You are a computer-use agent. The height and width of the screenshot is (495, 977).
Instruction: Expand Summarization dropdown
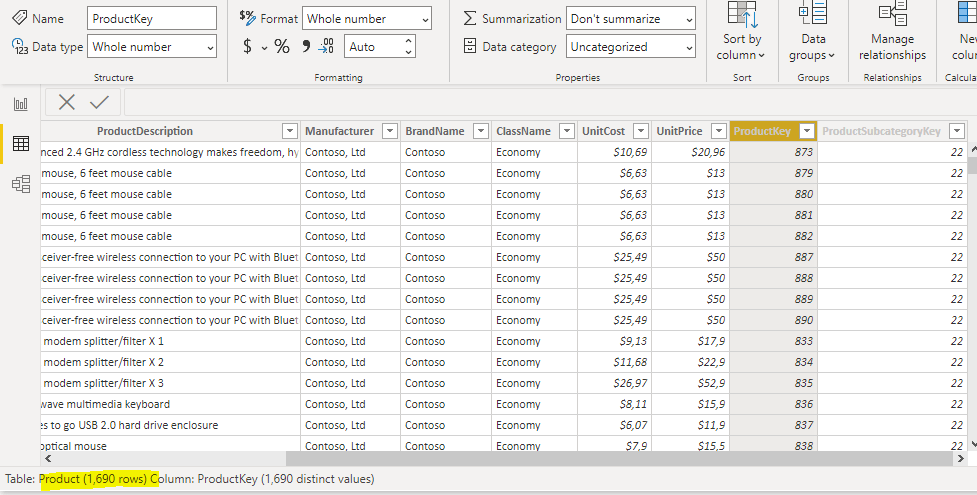tap(630, 19)
